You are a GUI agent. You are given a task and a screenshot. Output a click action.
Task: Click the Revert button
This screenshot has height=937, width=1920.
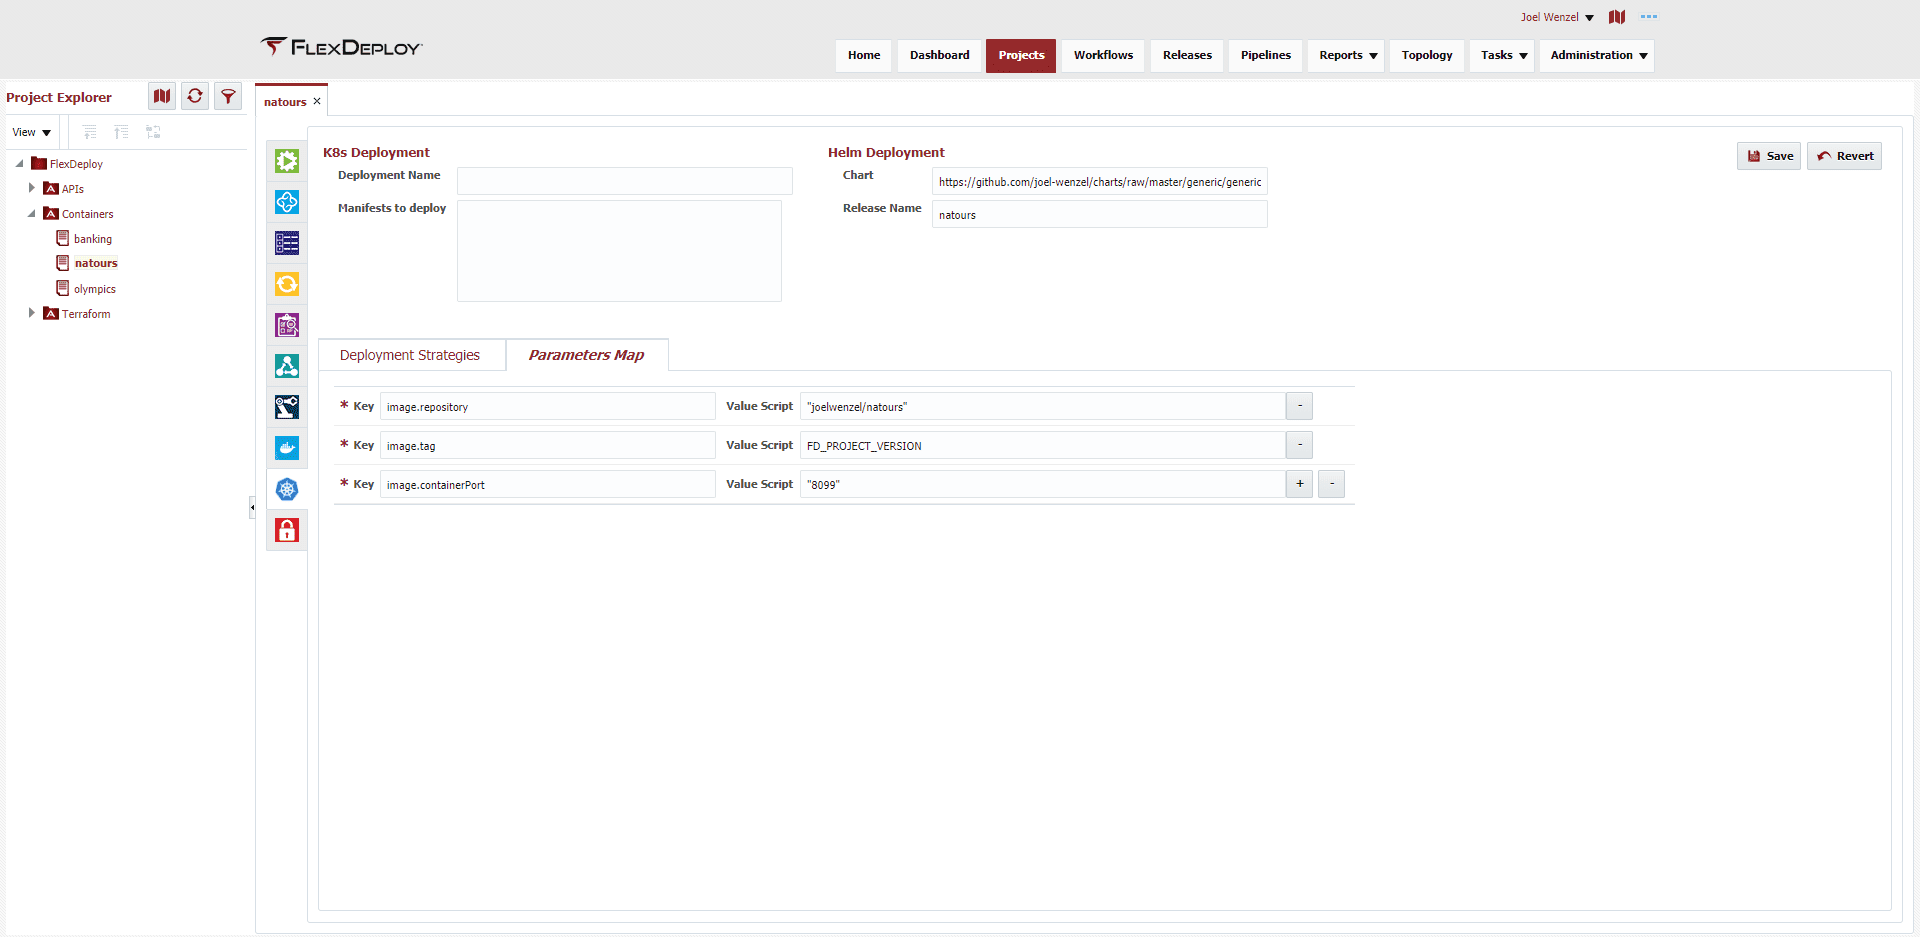point(1844,156)
